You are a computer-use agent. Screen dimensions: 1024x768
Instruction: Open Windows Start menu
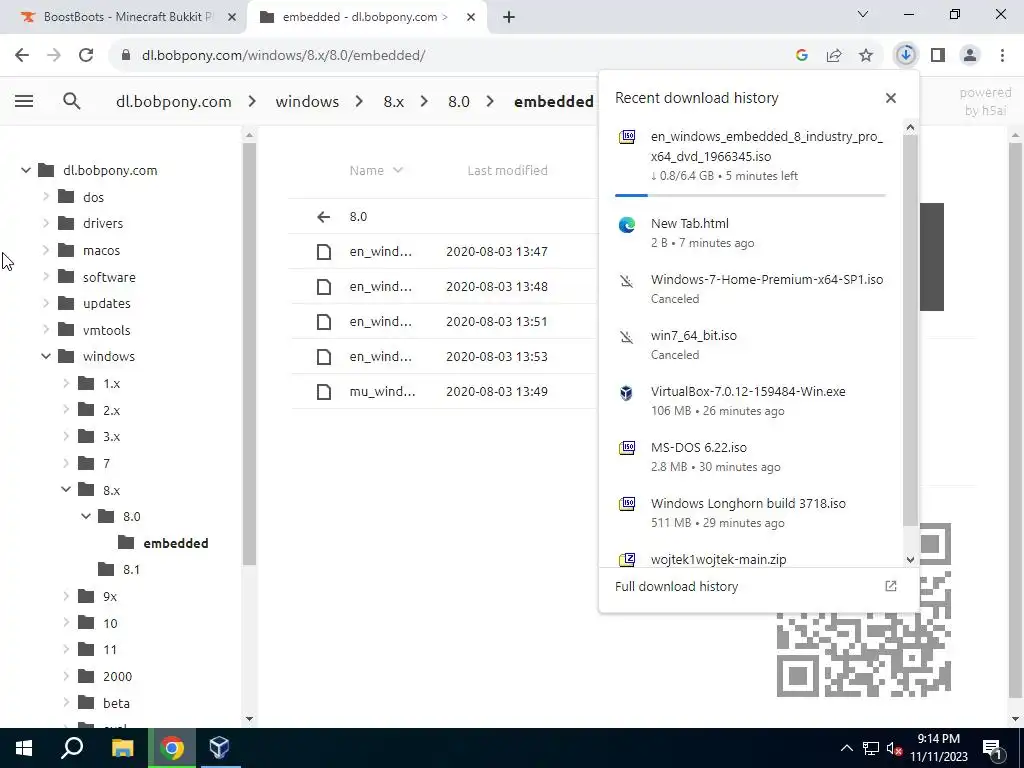pyautogui.click(x=24, y=748)
